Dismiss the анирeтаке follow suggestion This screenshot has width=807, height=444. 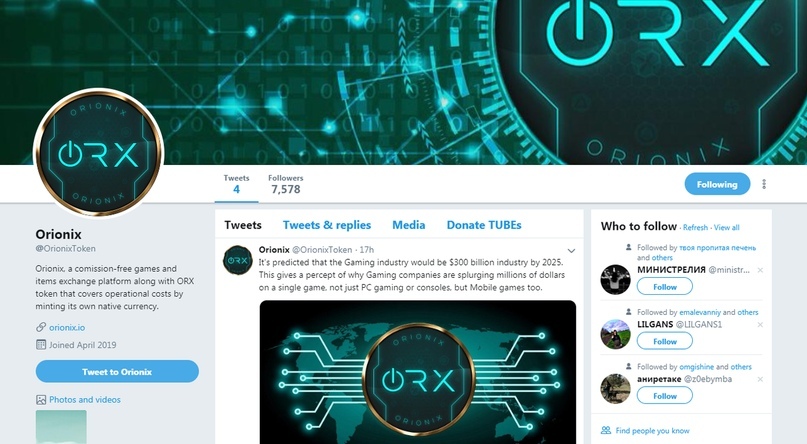click(760, 379)
